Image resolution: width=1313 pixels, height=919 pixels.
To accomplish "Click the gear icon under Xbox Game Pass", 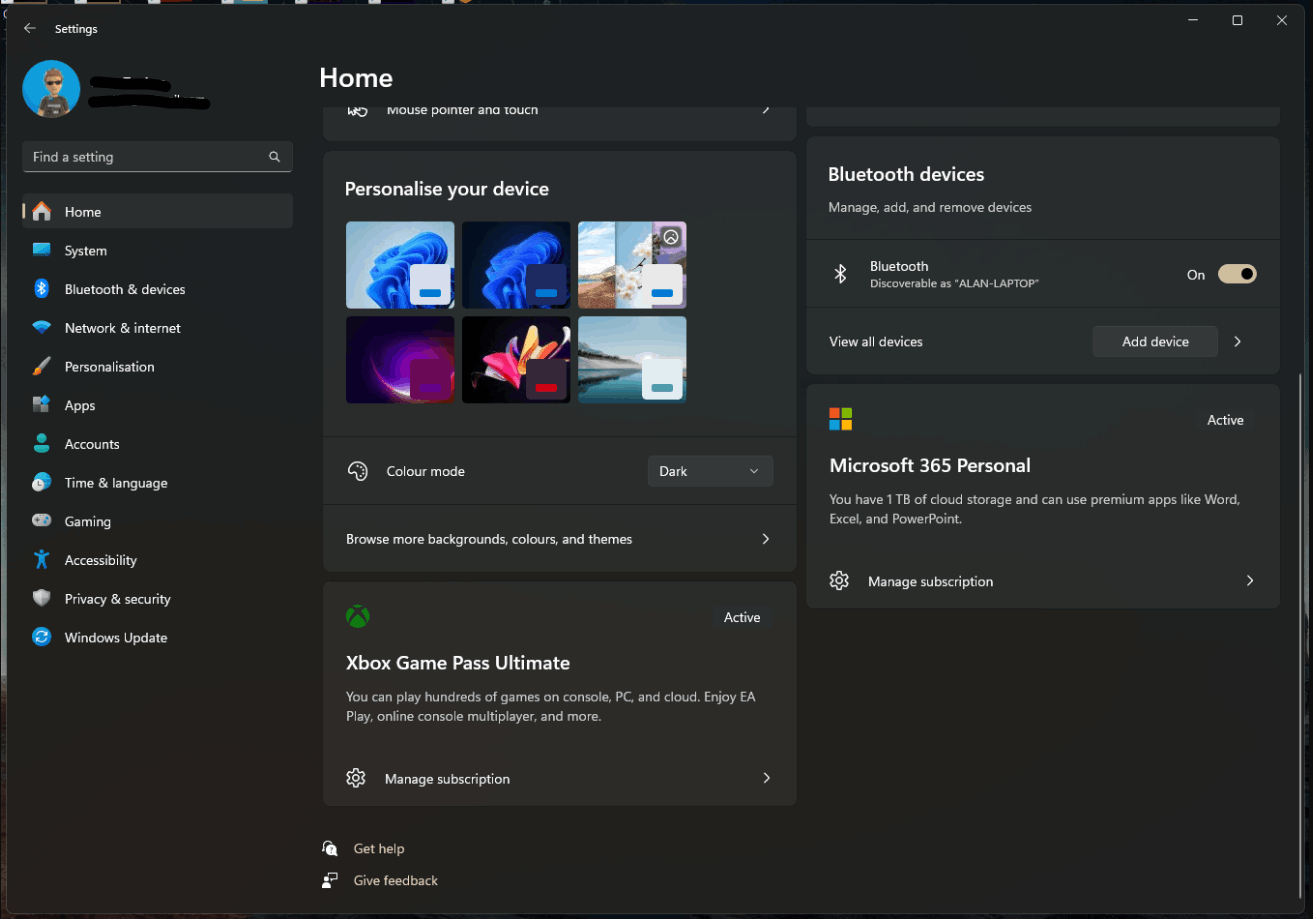I will [356, 778].
